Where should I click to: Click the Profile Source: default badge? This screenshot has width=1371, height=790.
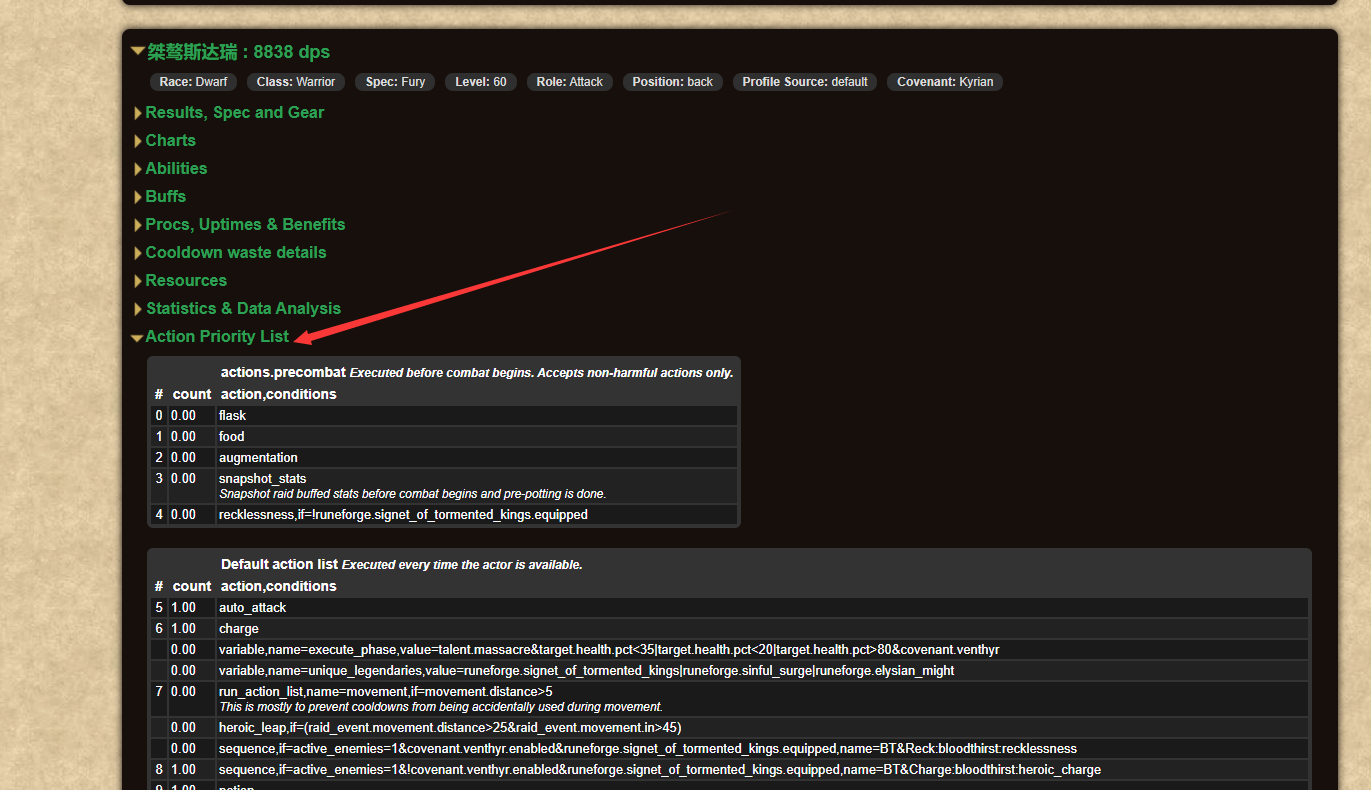click(x=805, y=82)
